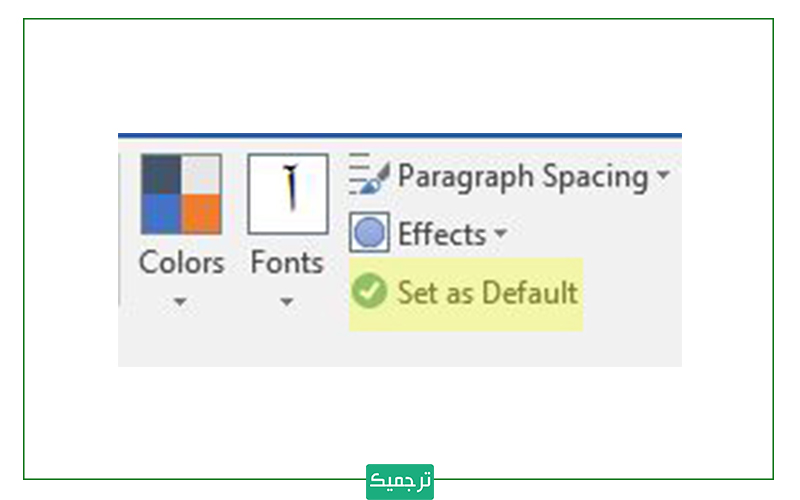Screen dimensions: 800x500
Task: Click the green Tarjomic logo badge
Action: click(x=400, y=481)
